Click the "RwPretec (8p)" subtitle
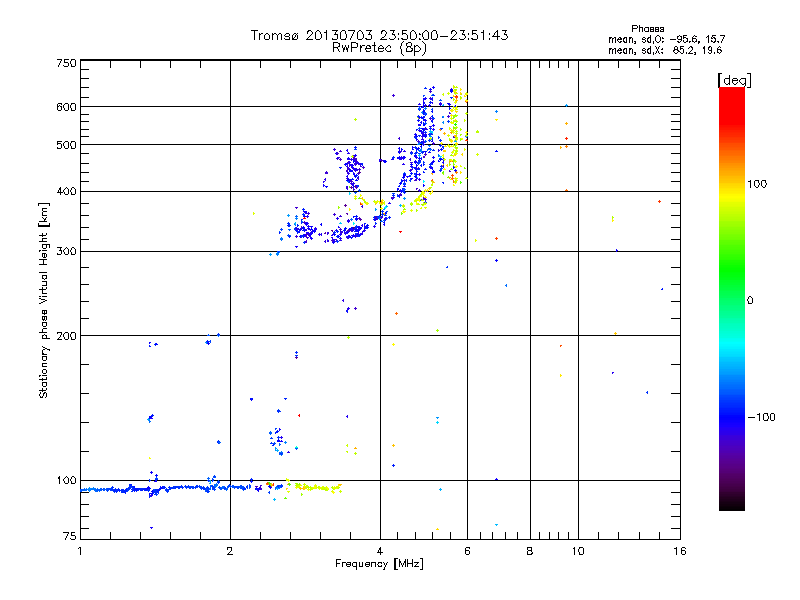This screenshot has width=800, height=600. pyautogui.click(x=379, y=48)
